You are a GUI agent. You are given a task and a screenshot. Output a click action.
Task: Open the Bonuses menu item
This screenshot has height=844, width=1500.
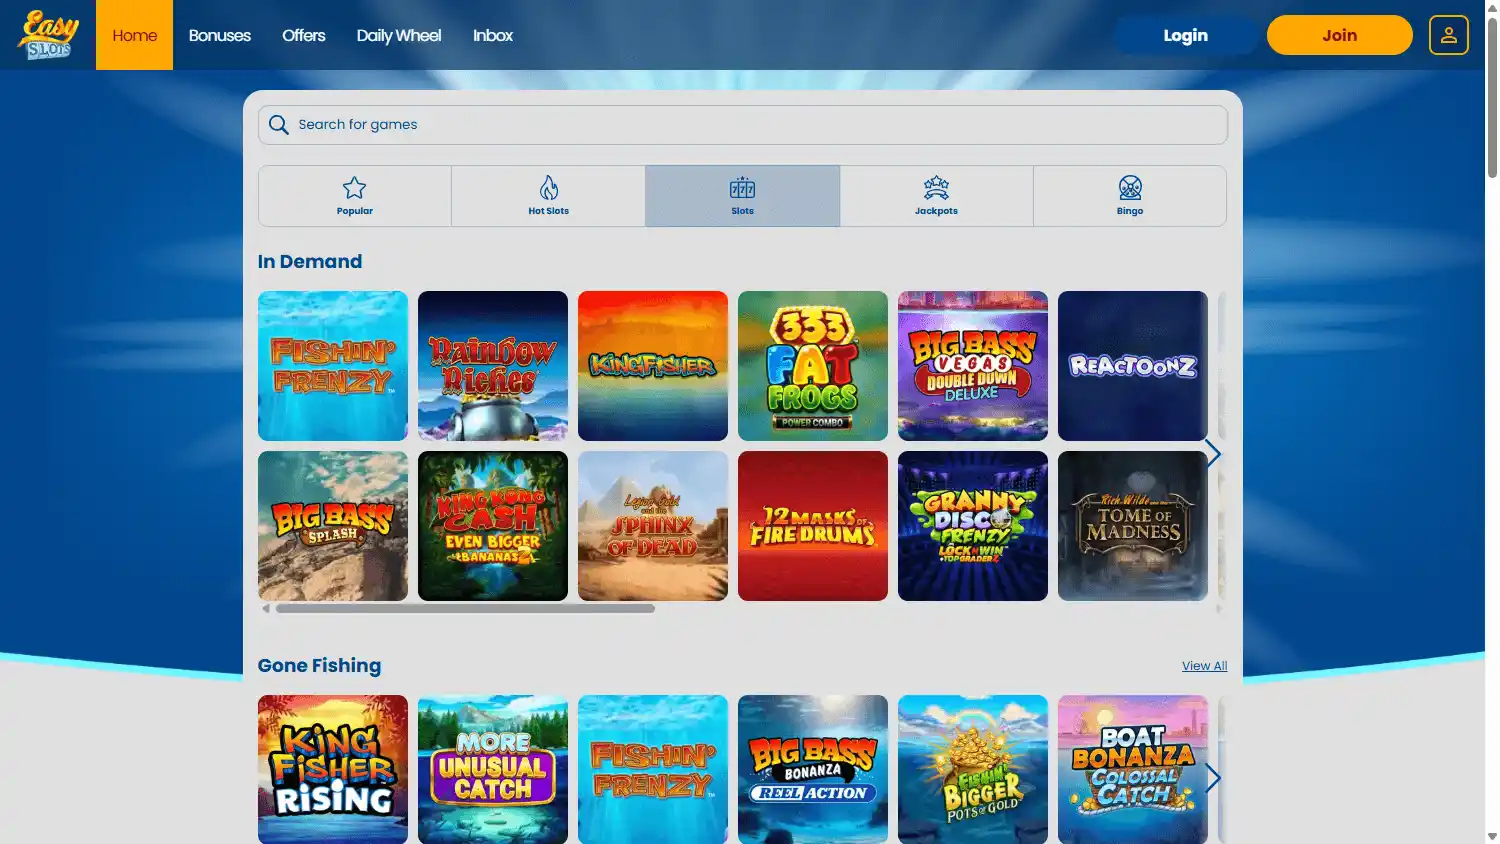point(220,35)
